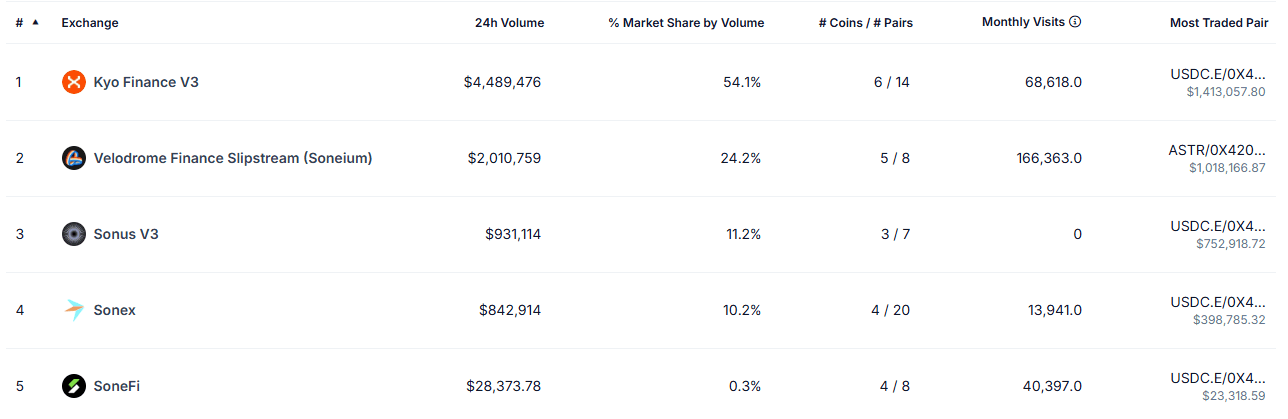
Task: Click the ASTR/0X420... most traded pair
Action: tap(1216, 150)
